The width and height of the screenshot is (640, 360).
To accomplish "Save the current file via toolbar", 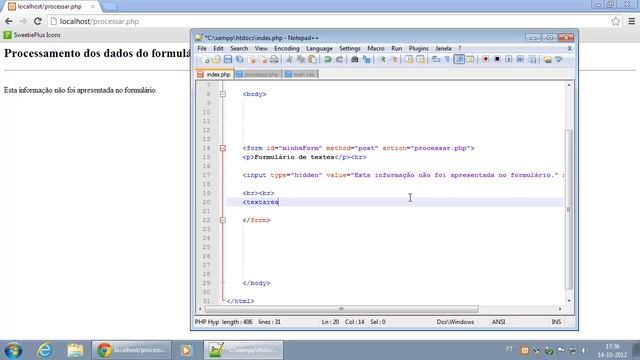I will point(228,60).
